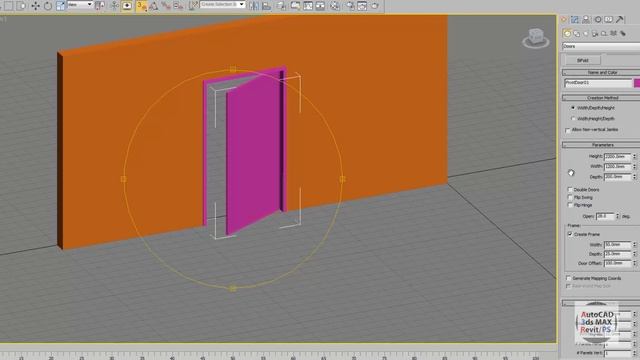640x360 pixels.
Task: Enable the Double Doors checkbox
Action: [570, 190]
